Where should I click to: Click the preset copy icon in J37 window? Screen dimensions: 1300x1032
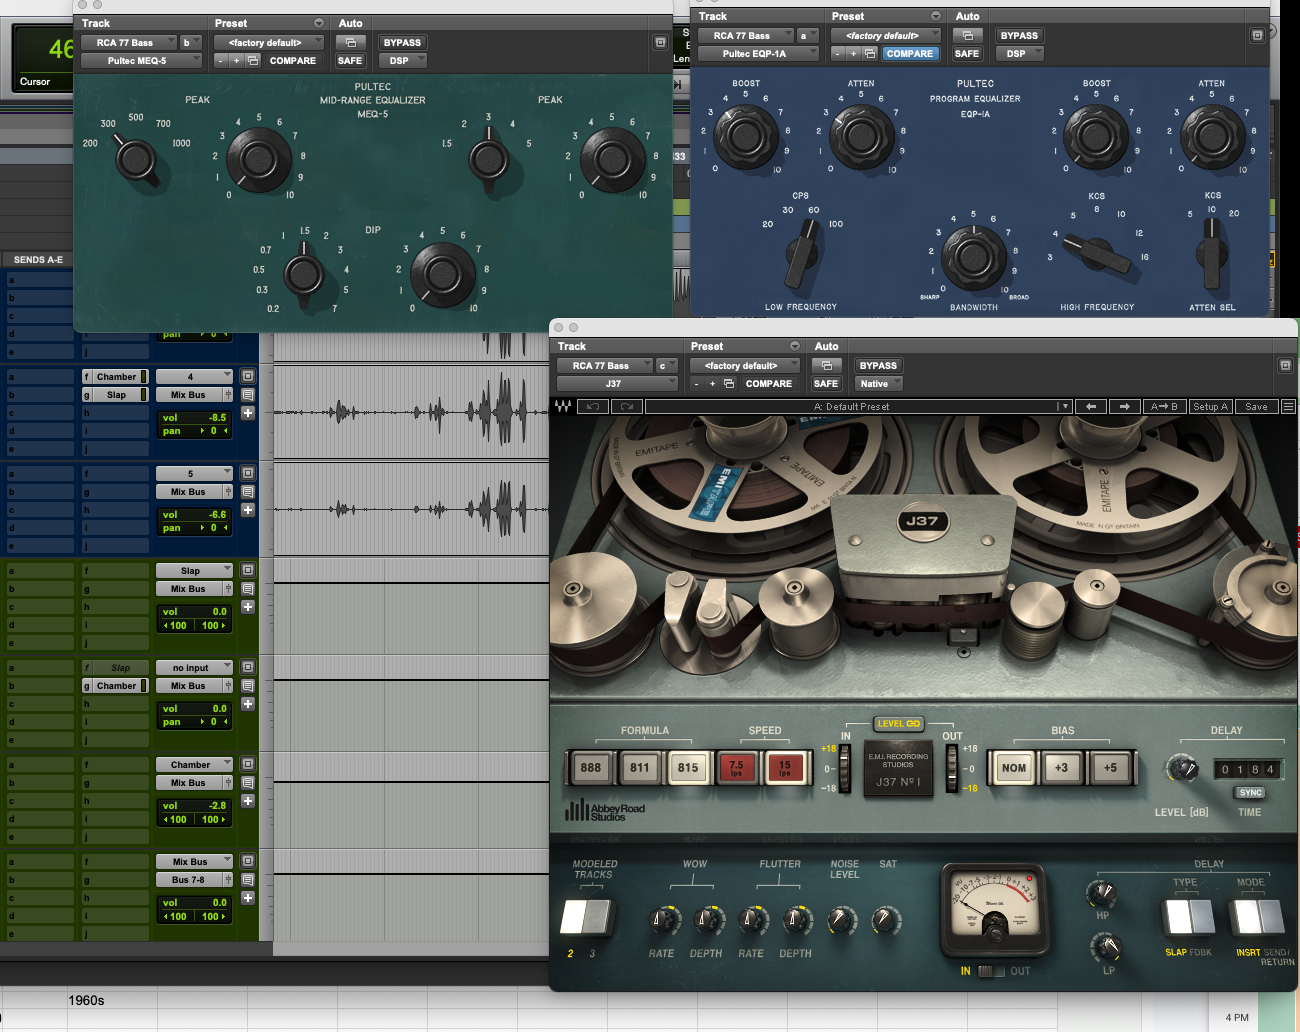729,384
